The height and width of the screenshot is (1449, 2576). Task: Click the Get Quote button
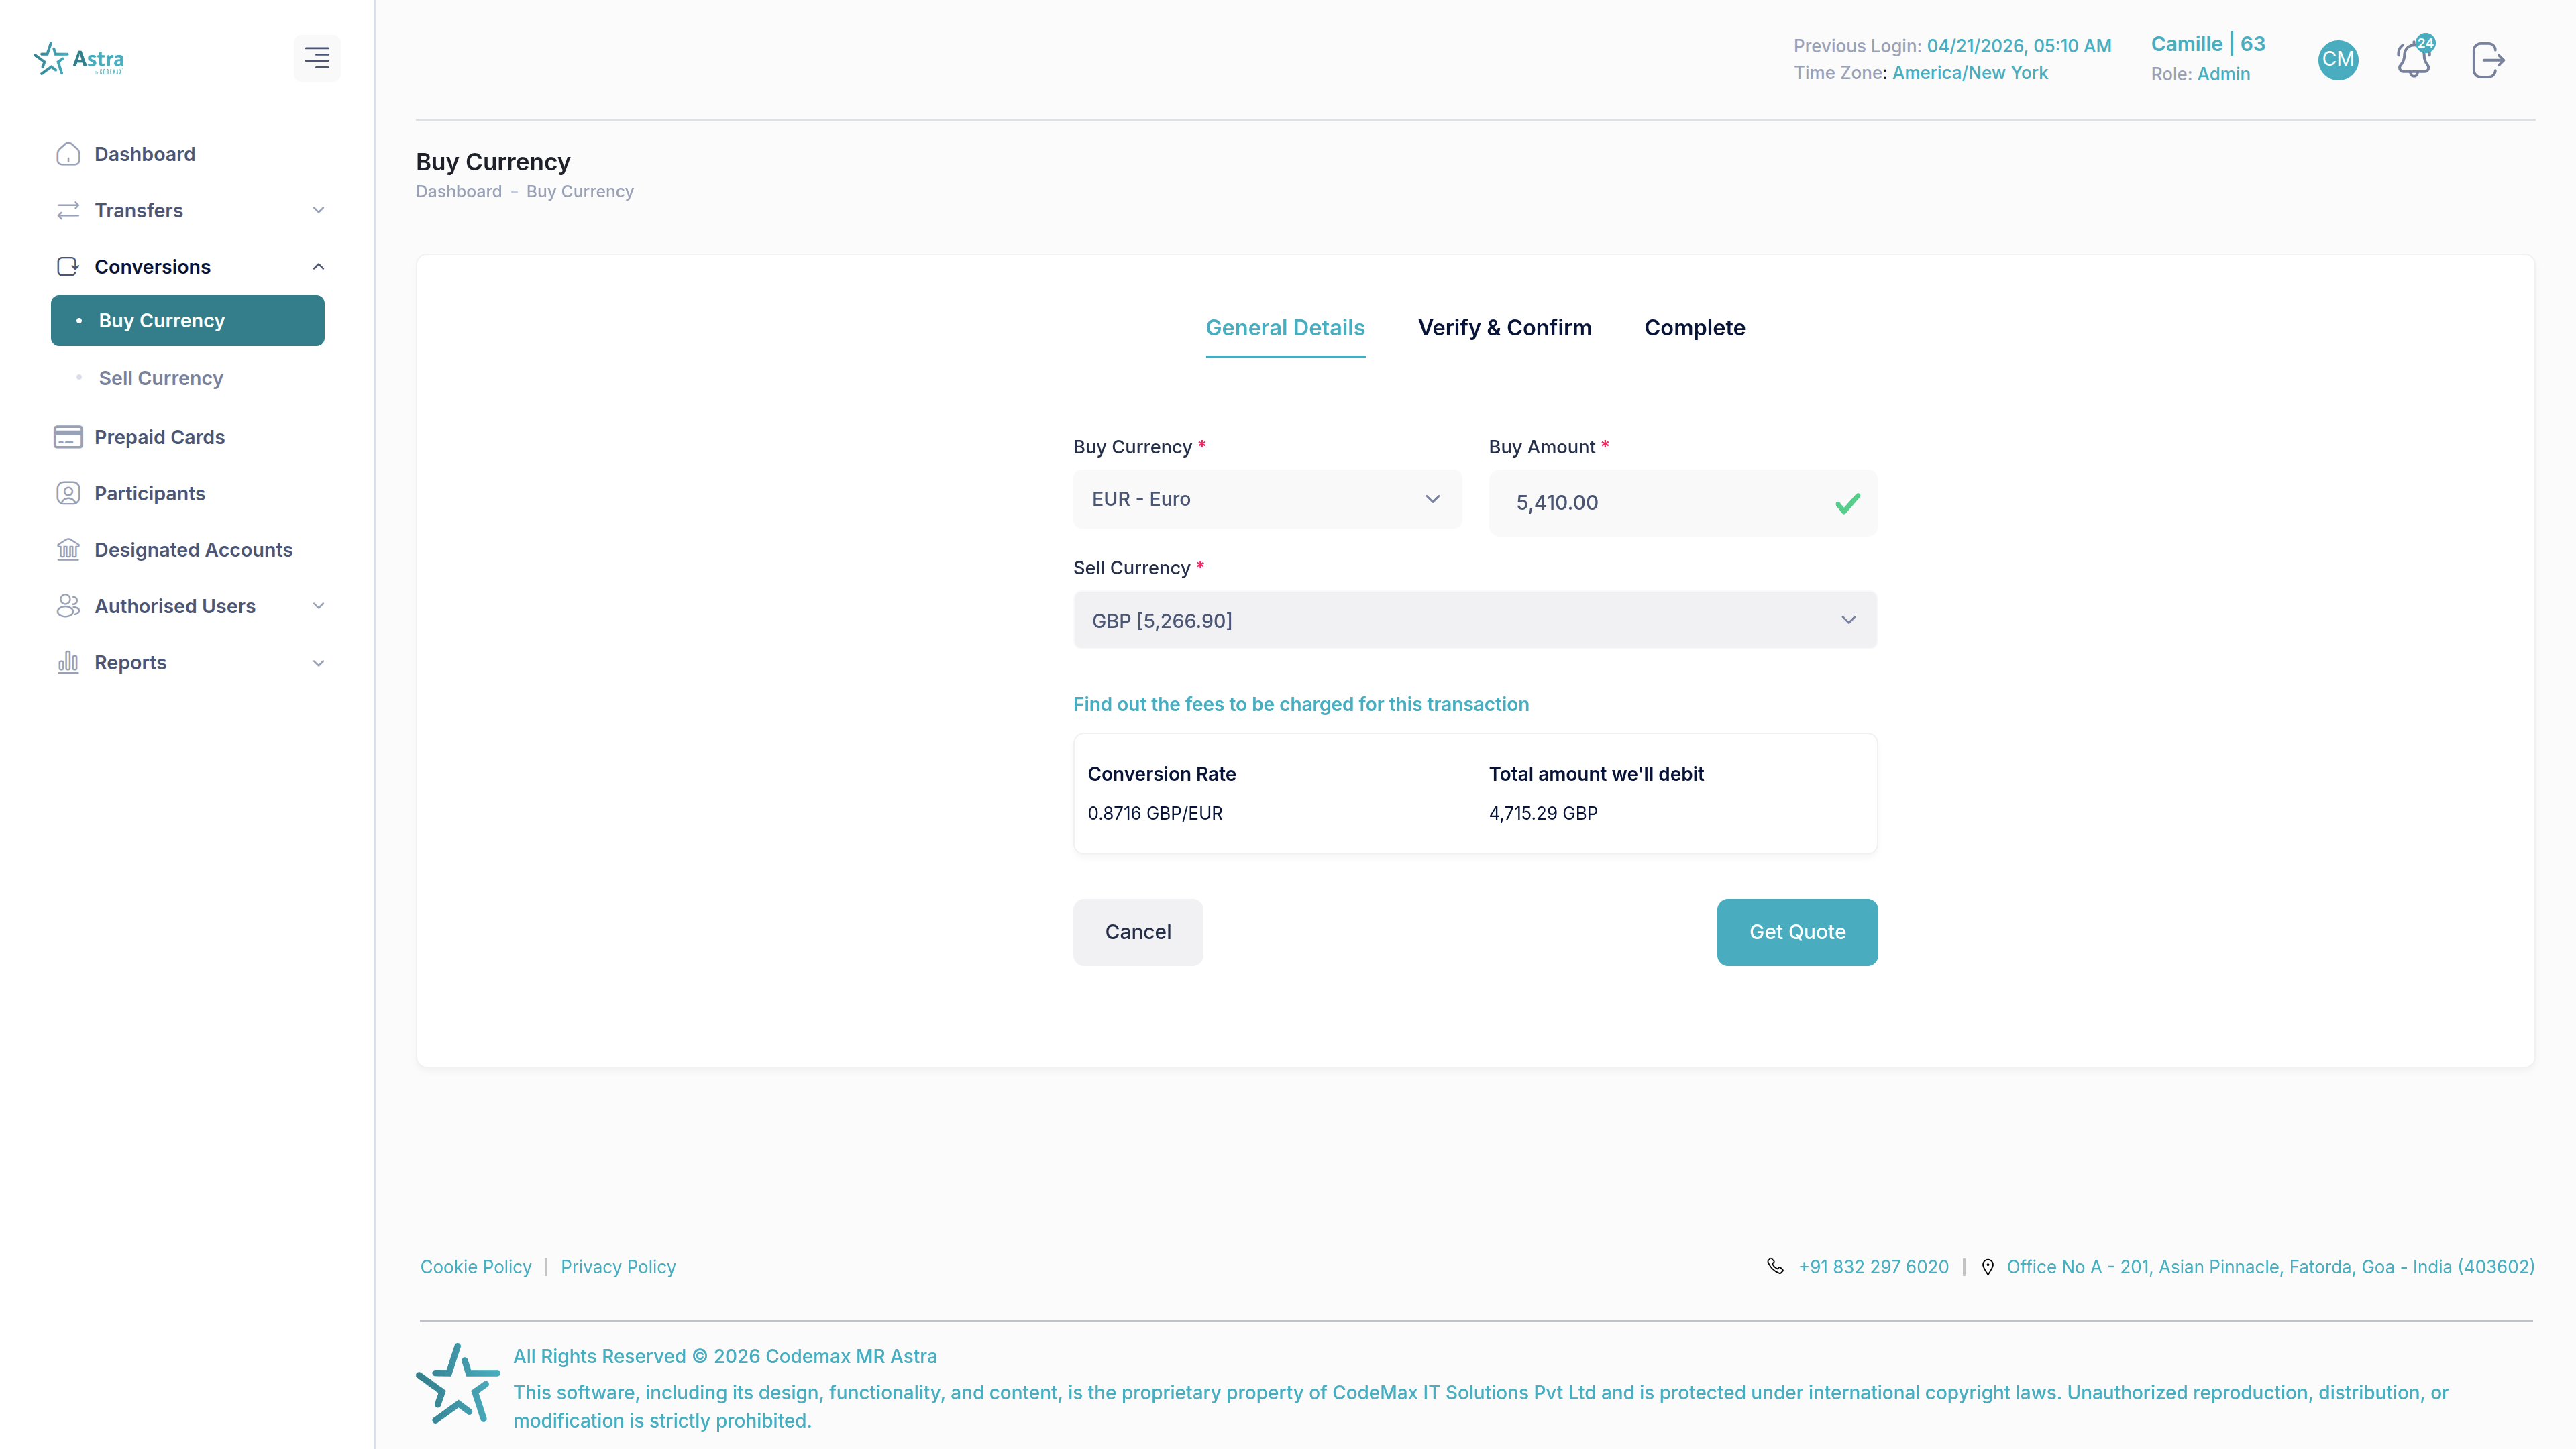[x=1797, y=932]
